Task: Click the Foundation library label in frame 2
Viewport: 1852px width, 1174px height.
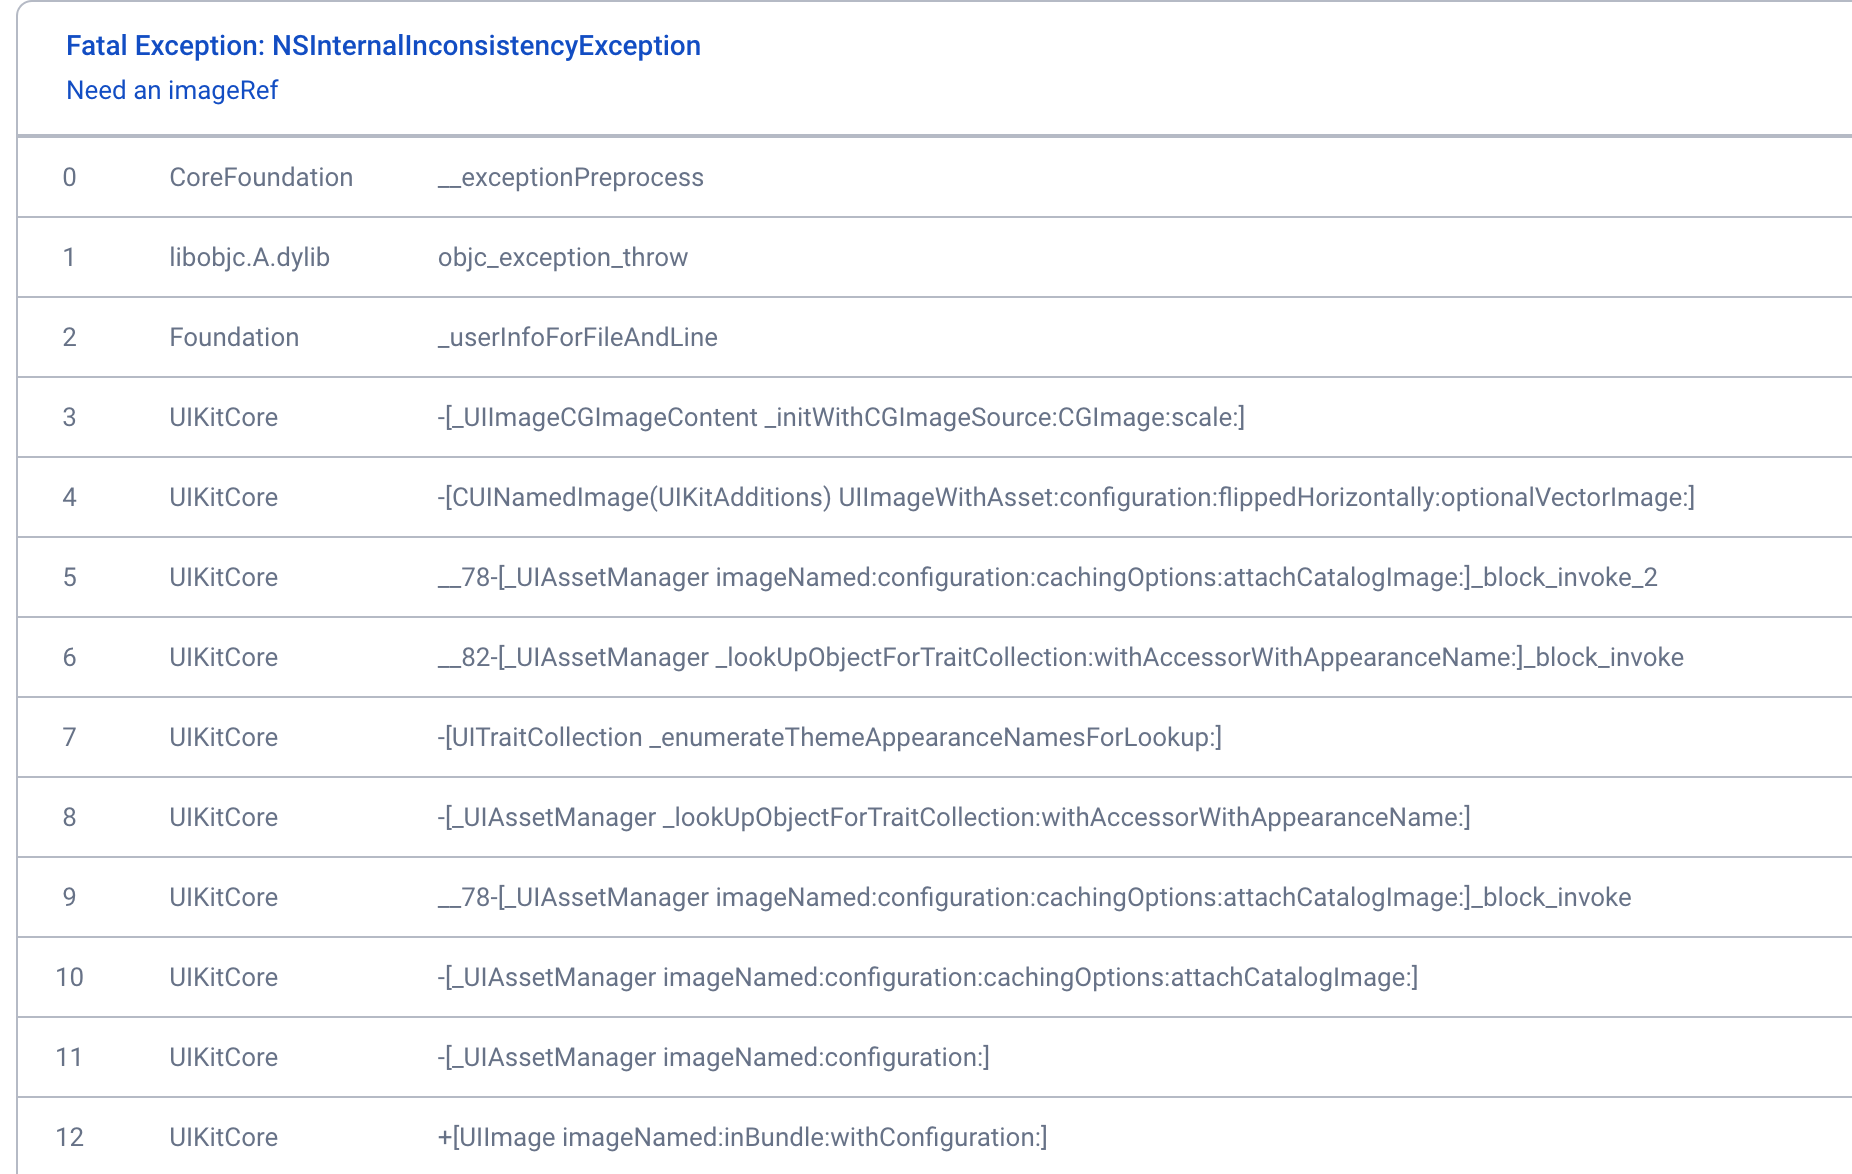Action: coord(234,337)
